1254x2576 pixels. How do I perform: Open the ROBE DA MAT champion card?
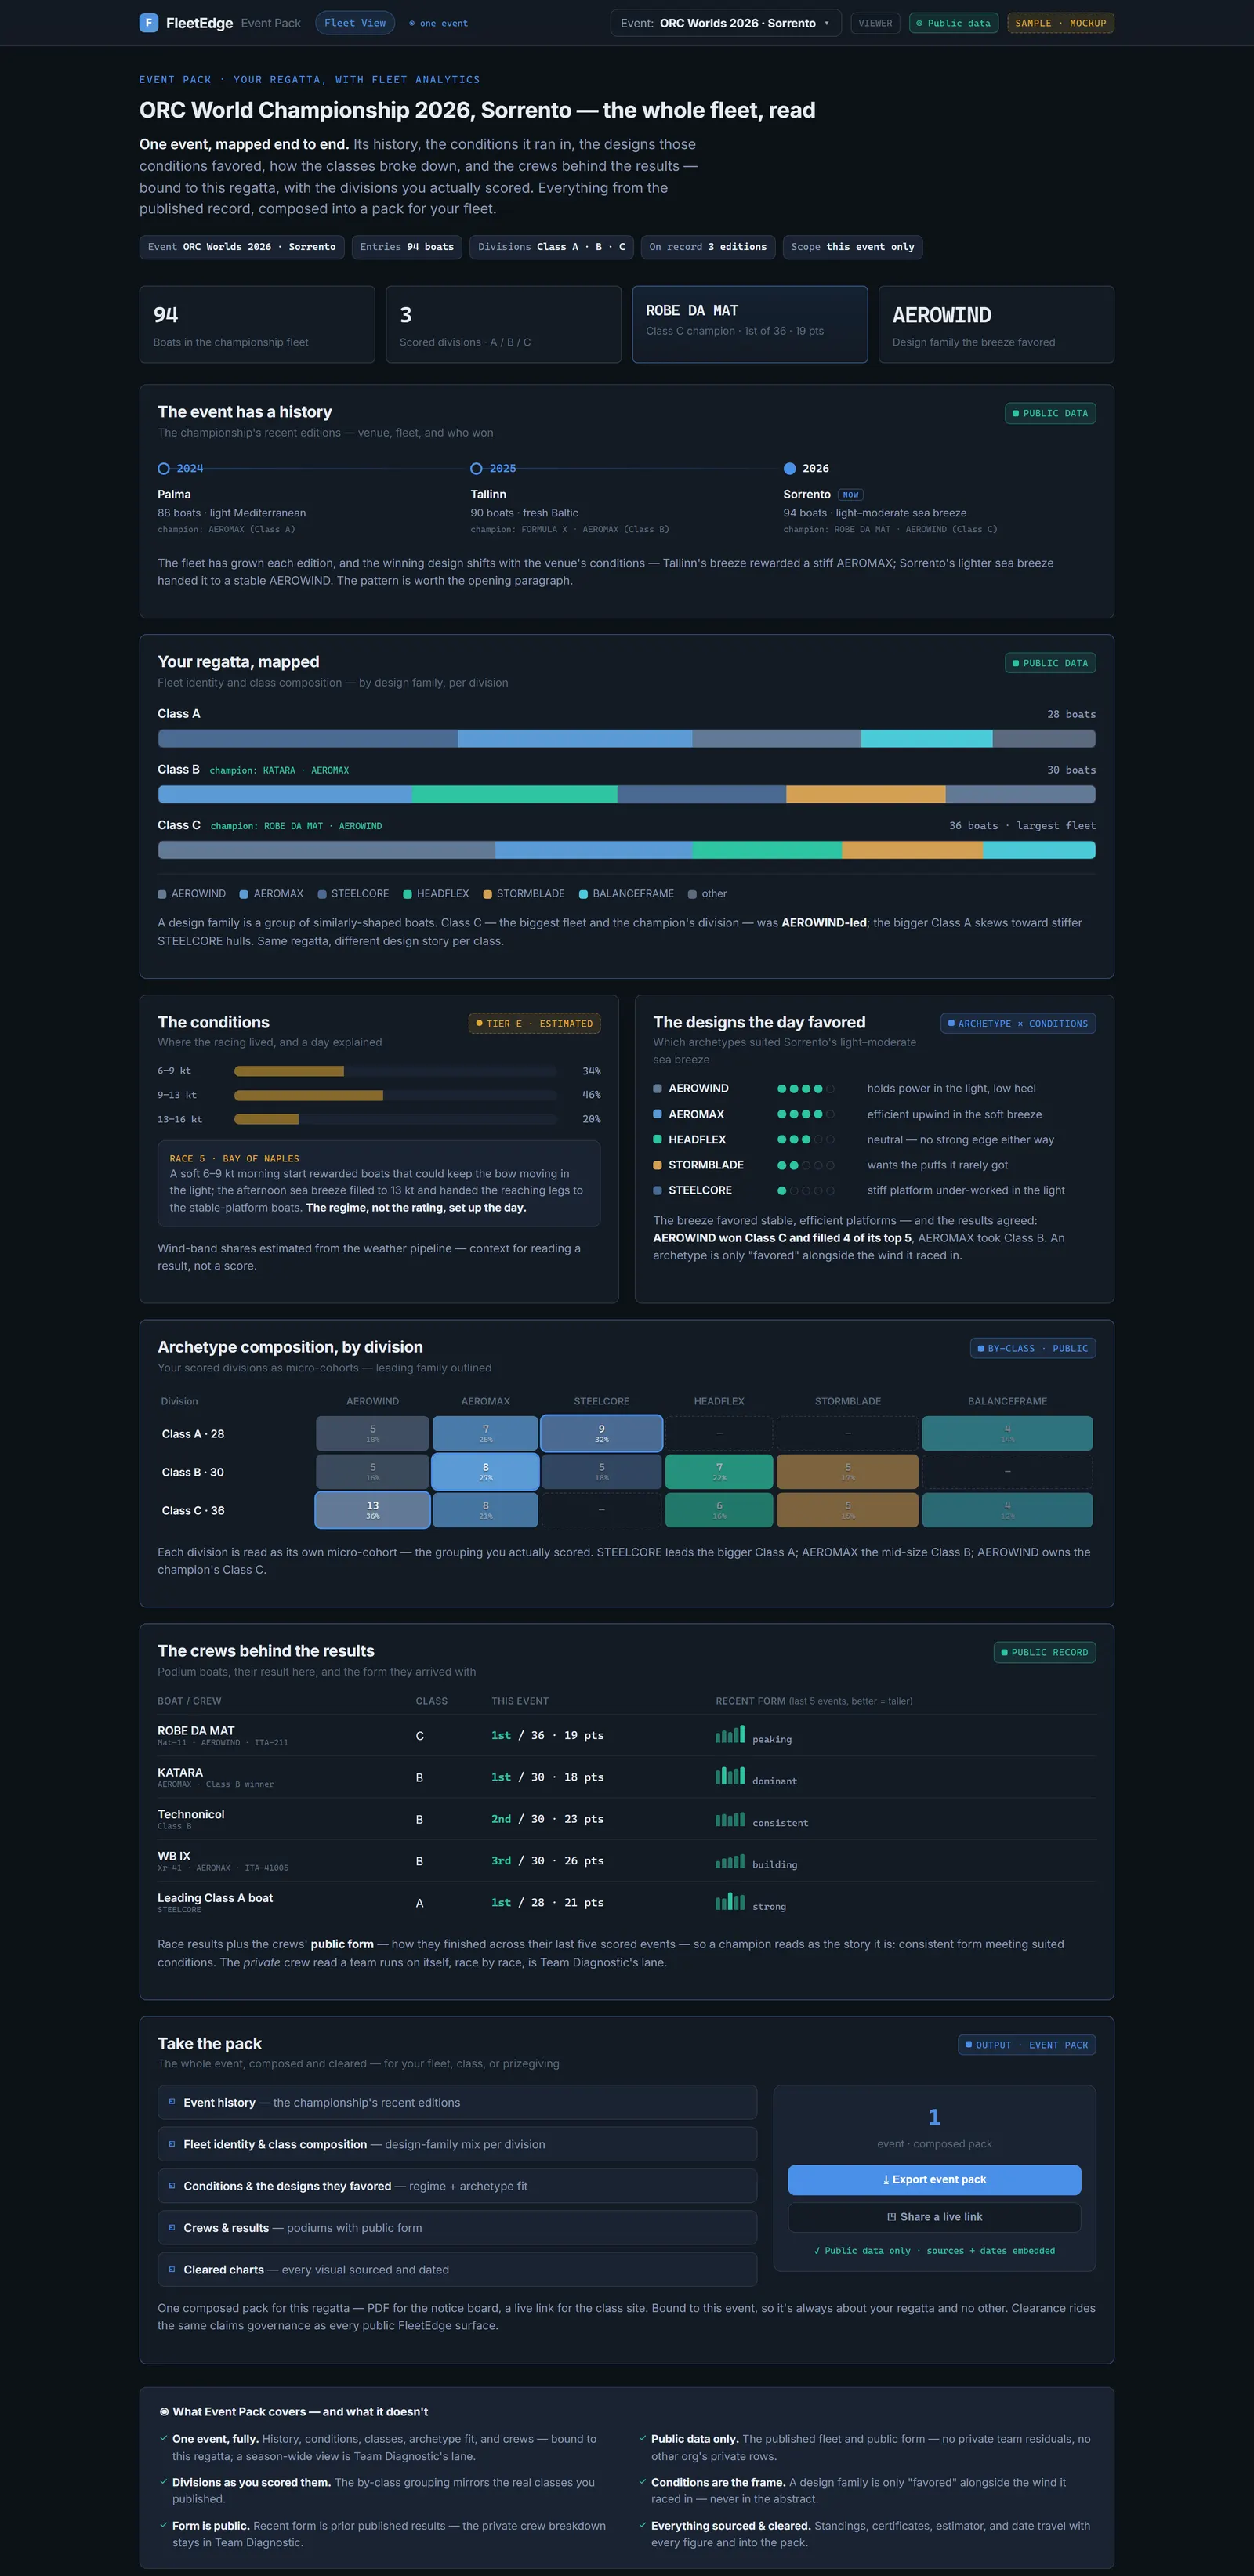tap(750, 324)
